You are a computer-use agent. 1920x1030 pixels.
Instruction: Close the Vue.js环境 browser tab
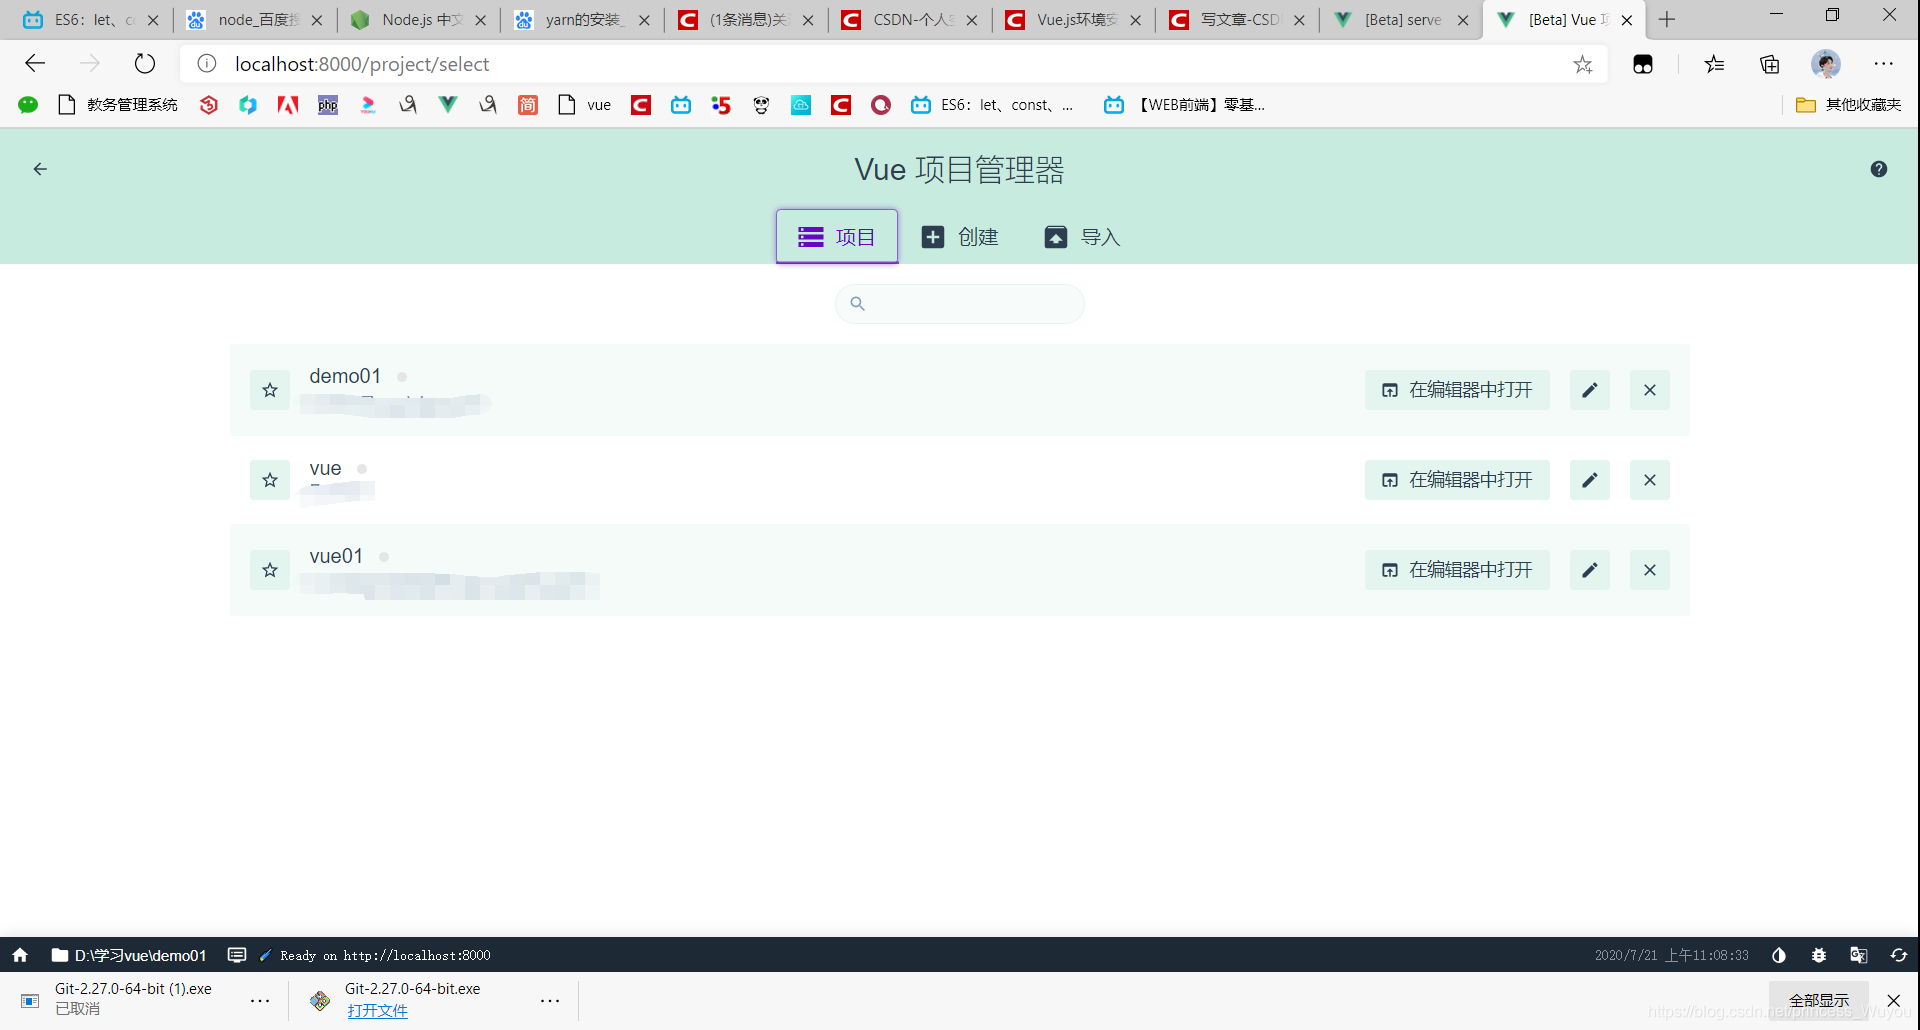(x=1136, y=20)
